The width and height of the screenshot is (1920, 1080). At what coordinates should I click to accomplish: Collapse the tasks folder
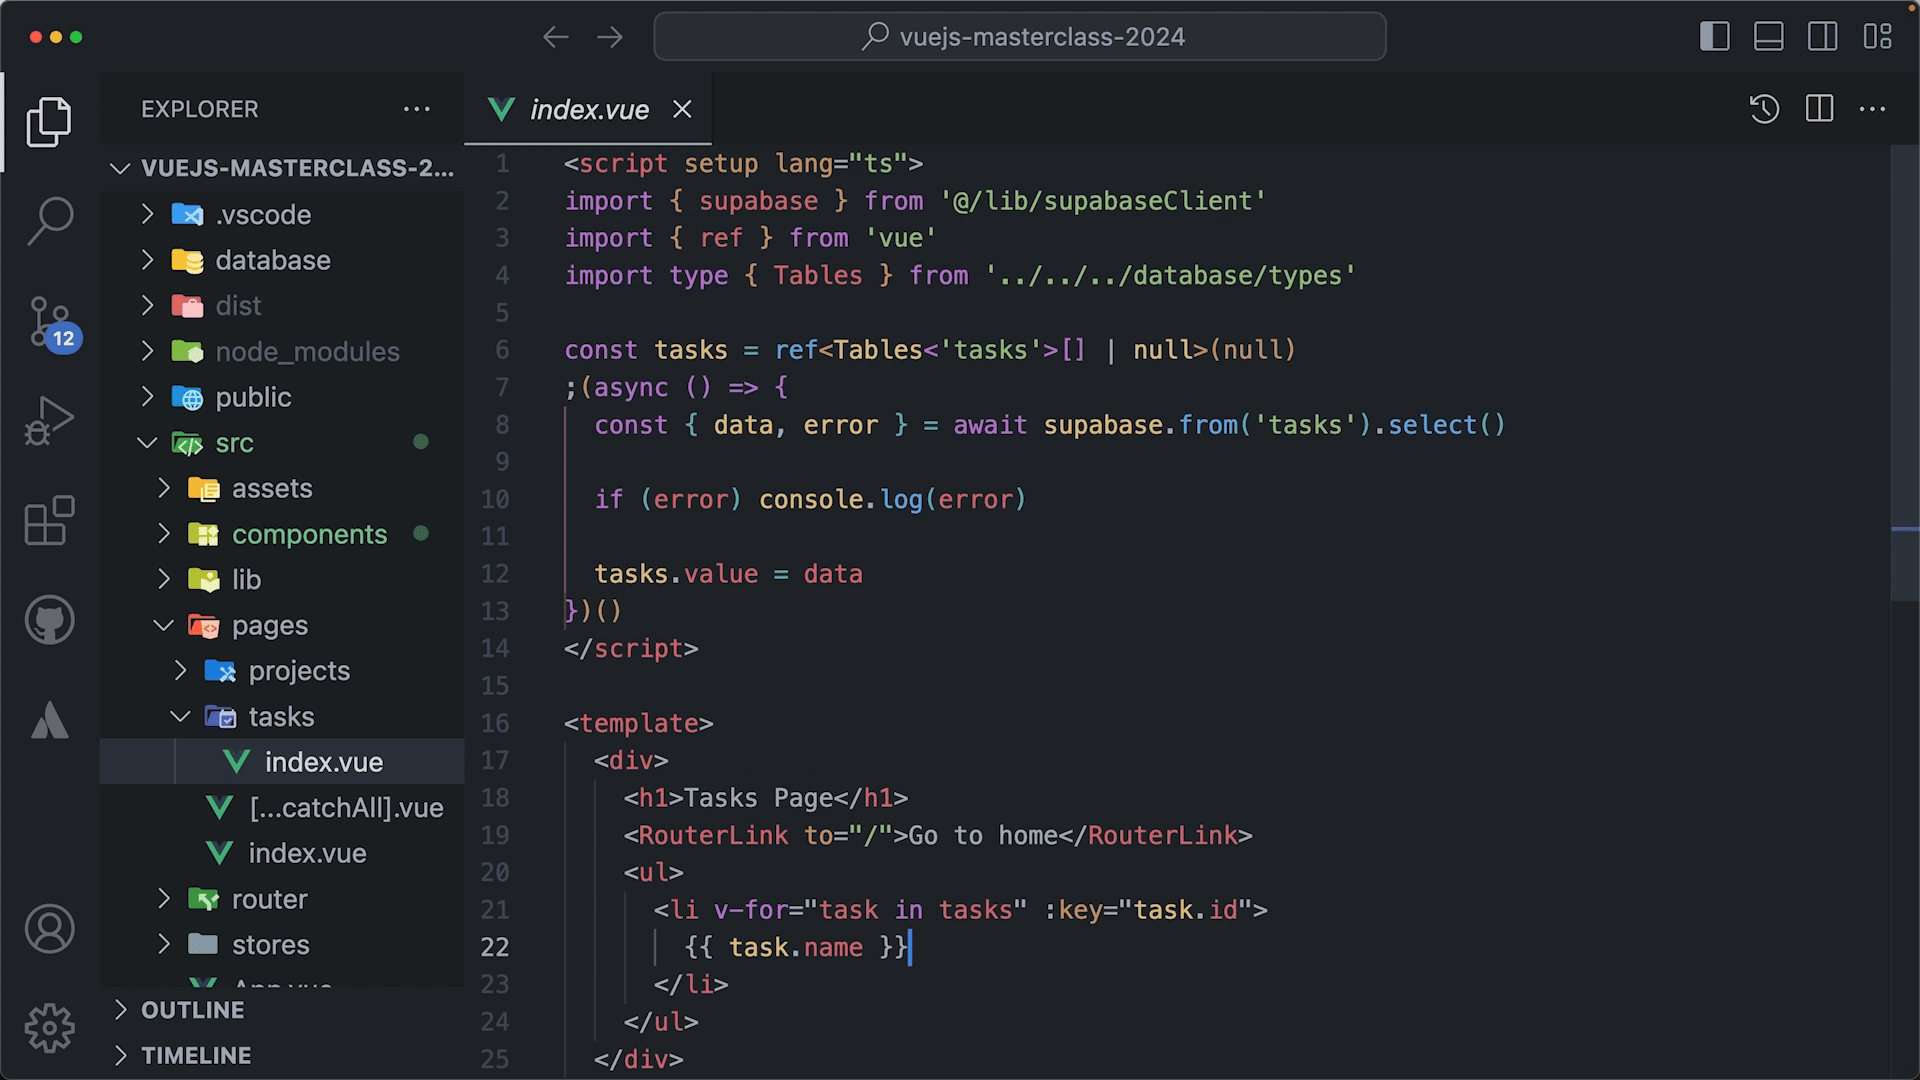pyautogui.click(x=280, y=717)
